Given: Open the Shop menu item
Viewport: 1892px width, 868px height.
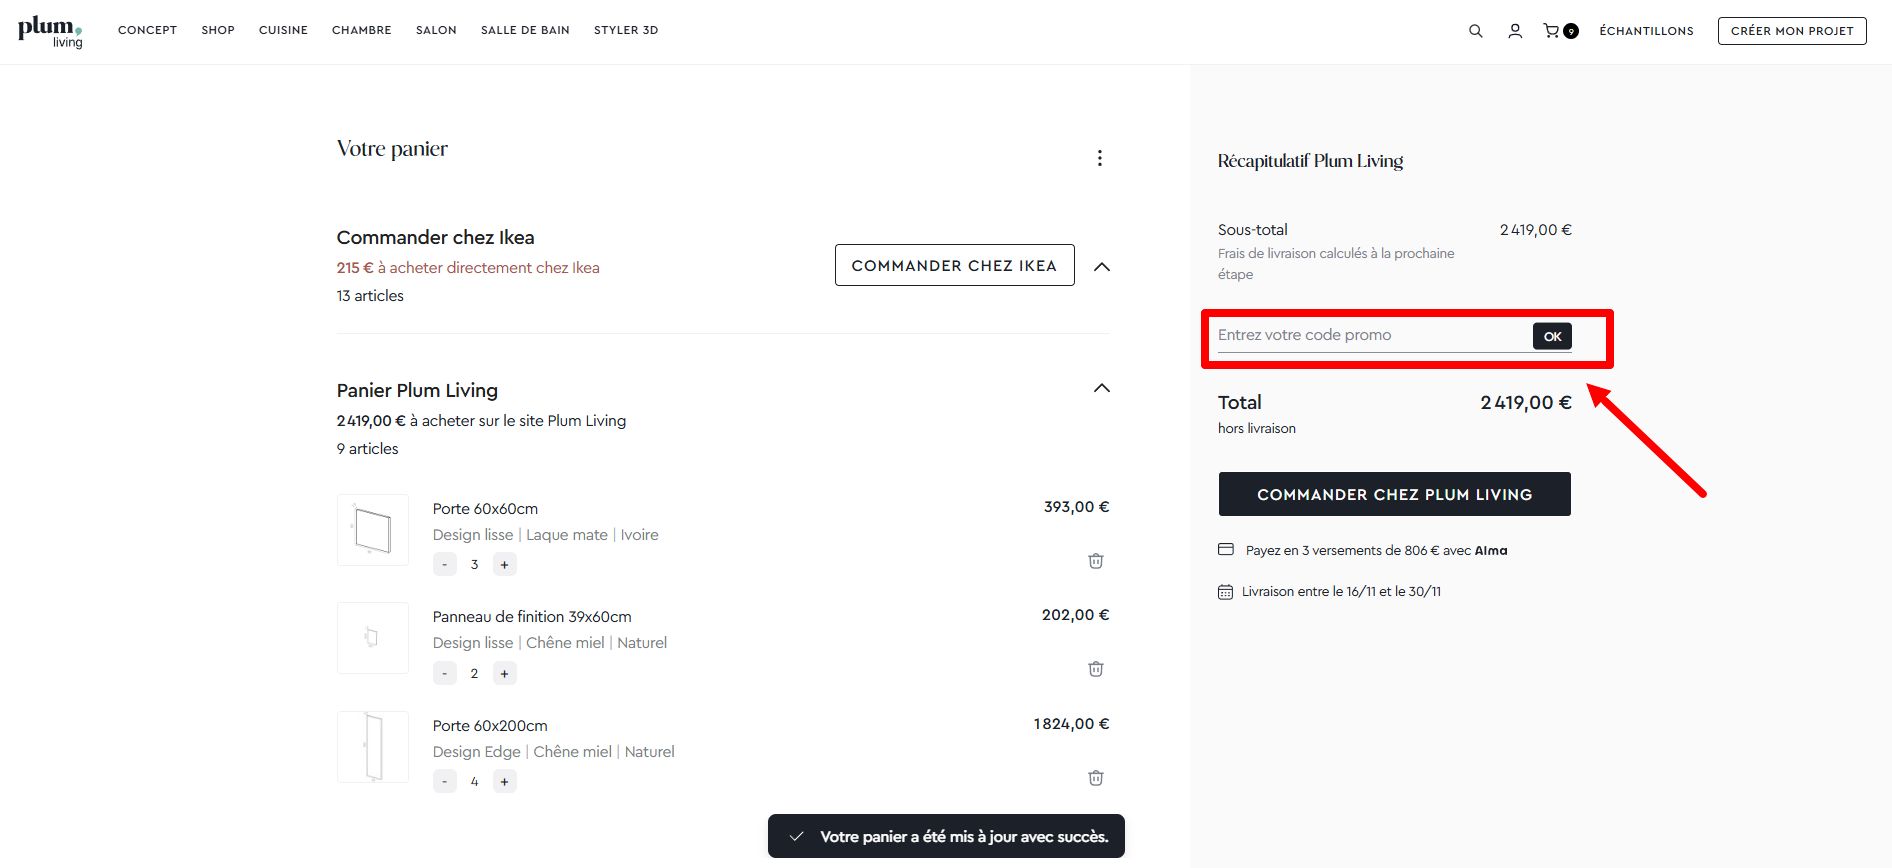Looking at the screenshot, I should pos(218,30).
